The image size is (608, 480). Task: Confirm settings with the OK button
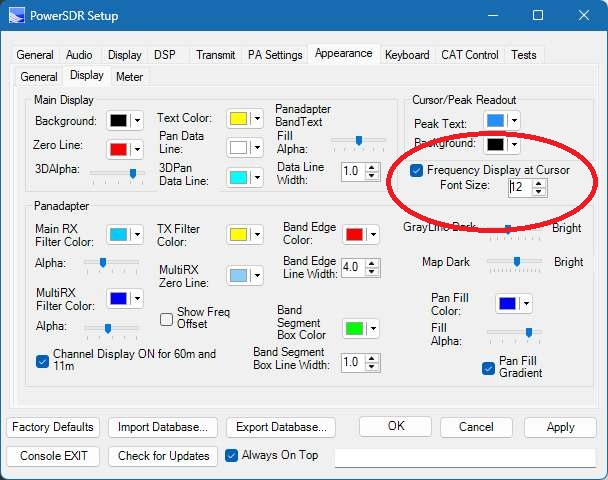click(x=396, y=426)
